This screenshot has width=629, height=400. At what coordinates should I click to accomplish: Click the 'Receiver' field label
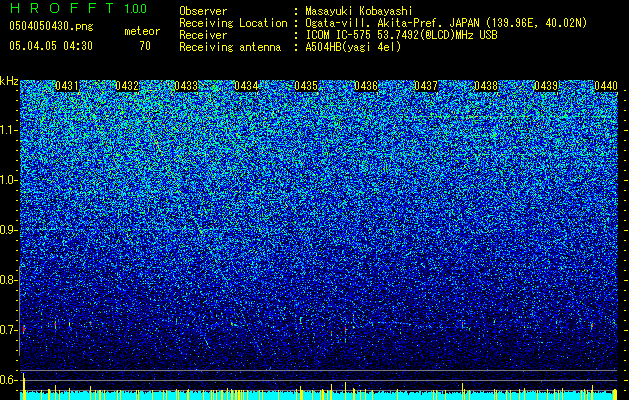(203, 35)
